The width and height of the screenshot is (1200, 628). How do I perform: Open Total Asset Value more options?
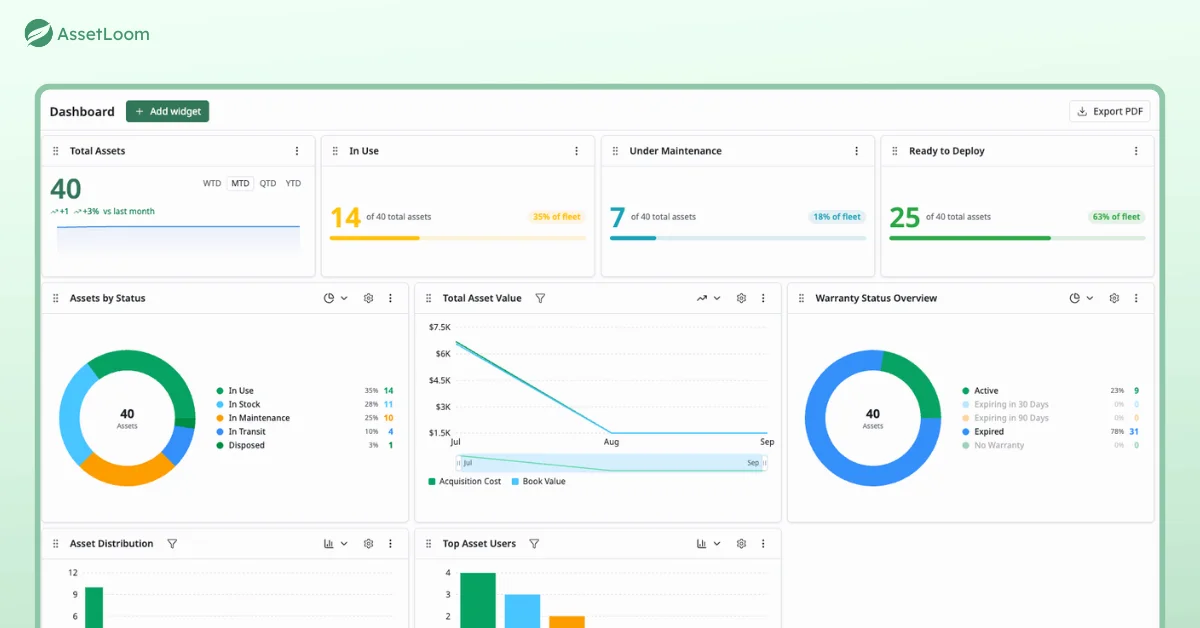(763, 298)
